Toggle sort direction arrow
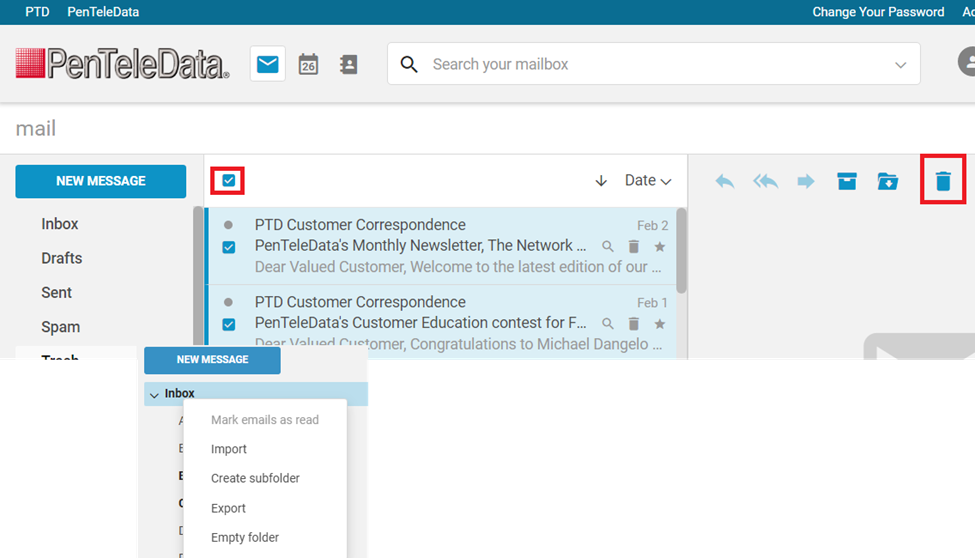The image size is (975, 558). pos(601,181)
